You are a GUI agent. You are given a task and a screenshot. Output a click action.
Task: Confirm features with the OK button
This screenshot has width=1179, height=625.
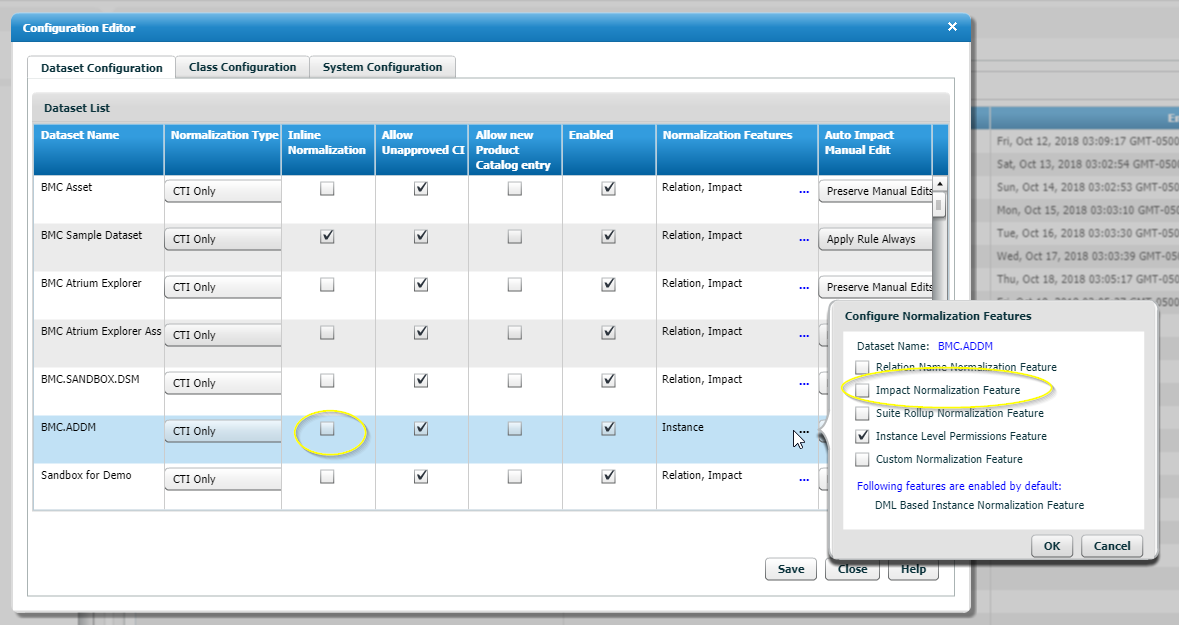pyautogui.click(x=1052, y=546)
